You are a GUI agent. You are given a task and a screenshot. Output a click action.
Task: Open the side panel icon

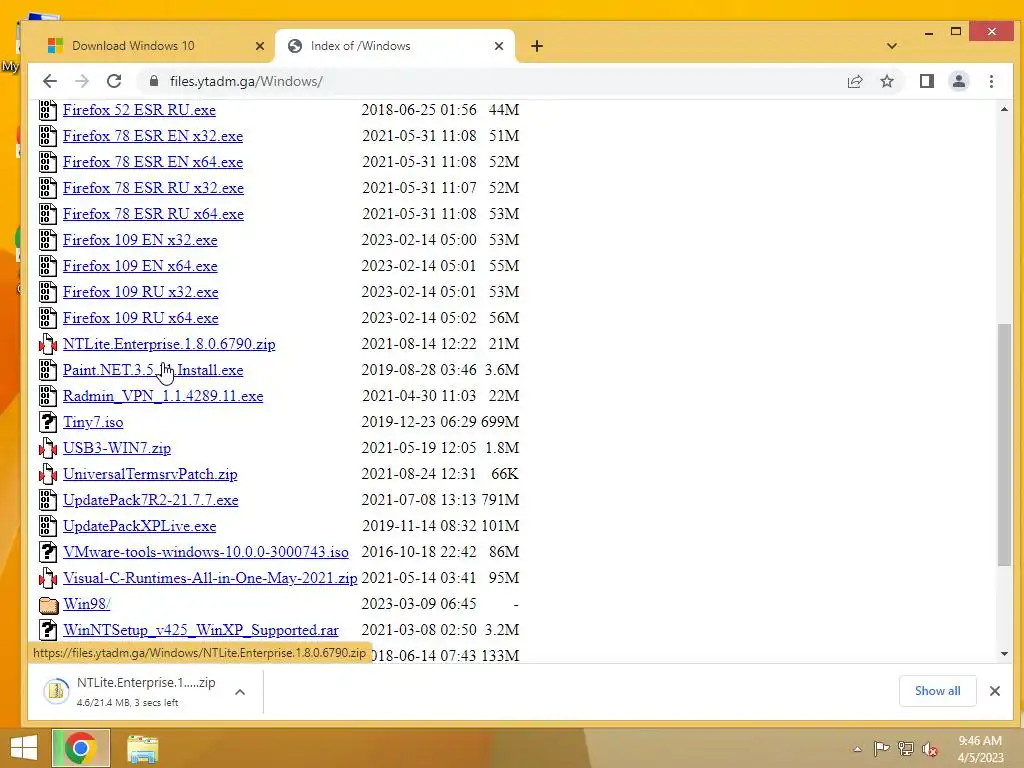tap(927, 81)
